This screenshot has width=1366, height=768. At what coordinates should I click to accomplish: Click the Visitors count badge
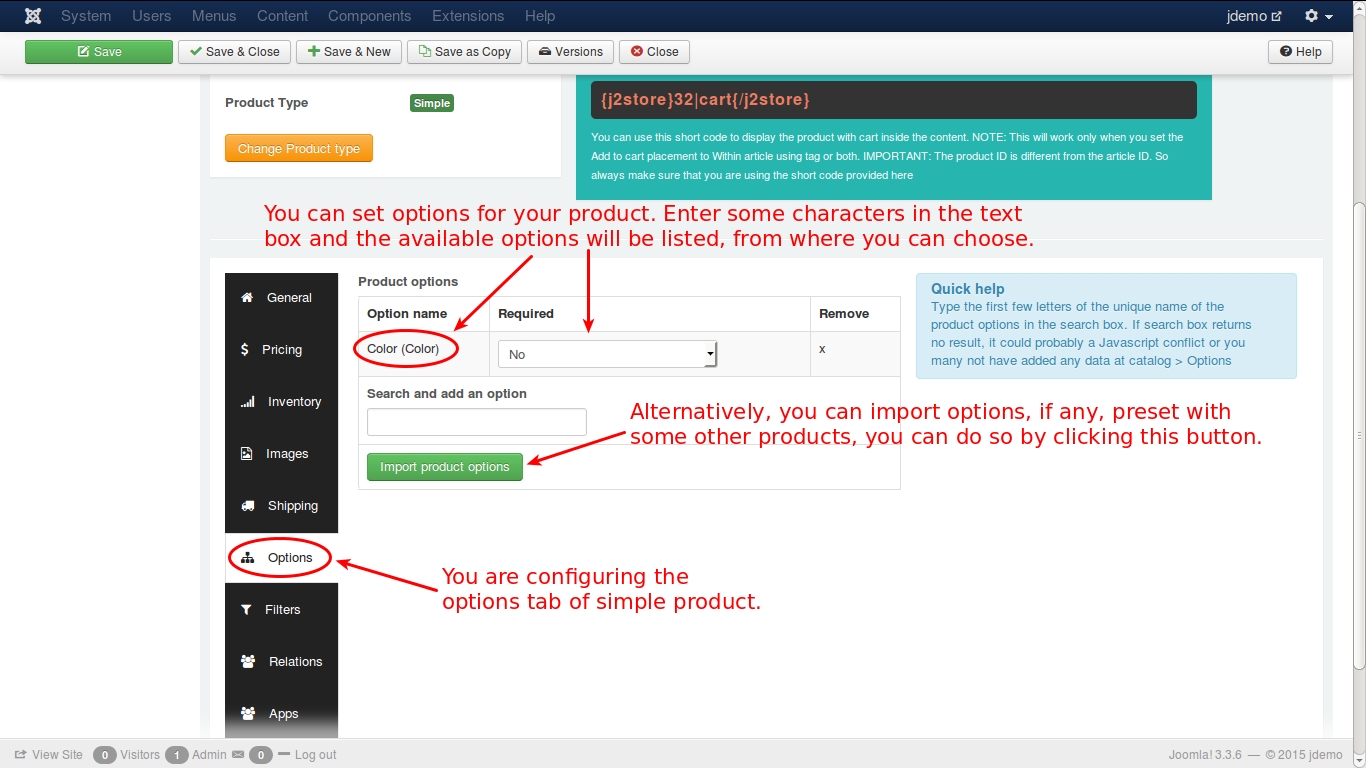click(x=104, y=755)
